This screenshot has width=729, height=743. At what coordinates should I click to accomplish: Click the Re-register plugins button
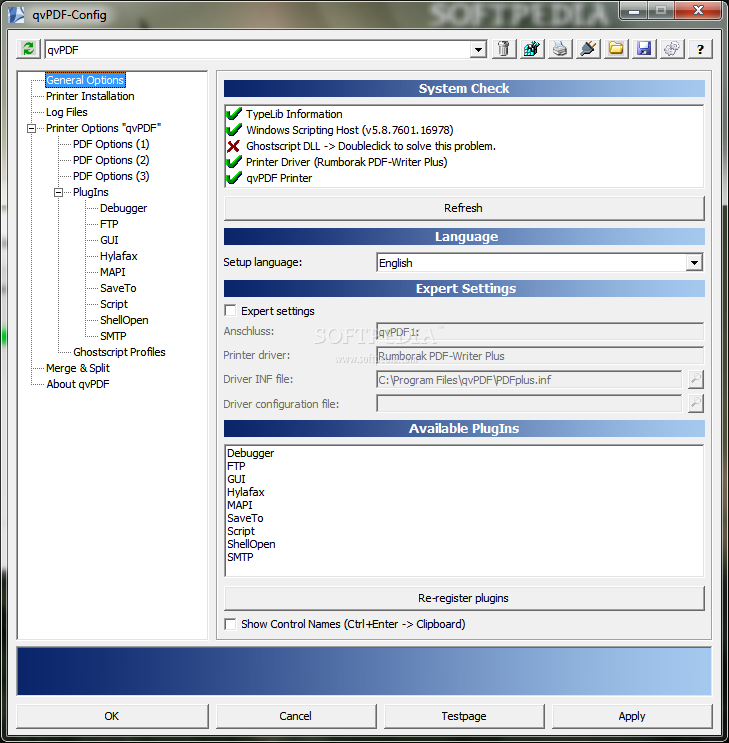tap(464, 598)
